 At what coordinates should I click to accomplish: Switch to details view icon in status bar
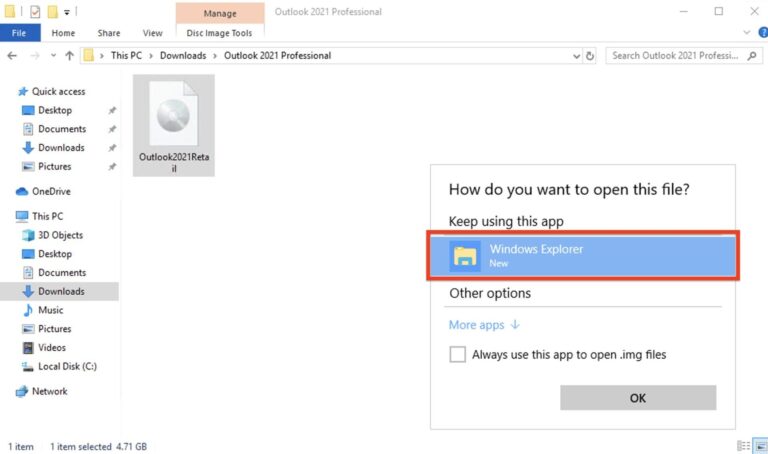[744, 446]
